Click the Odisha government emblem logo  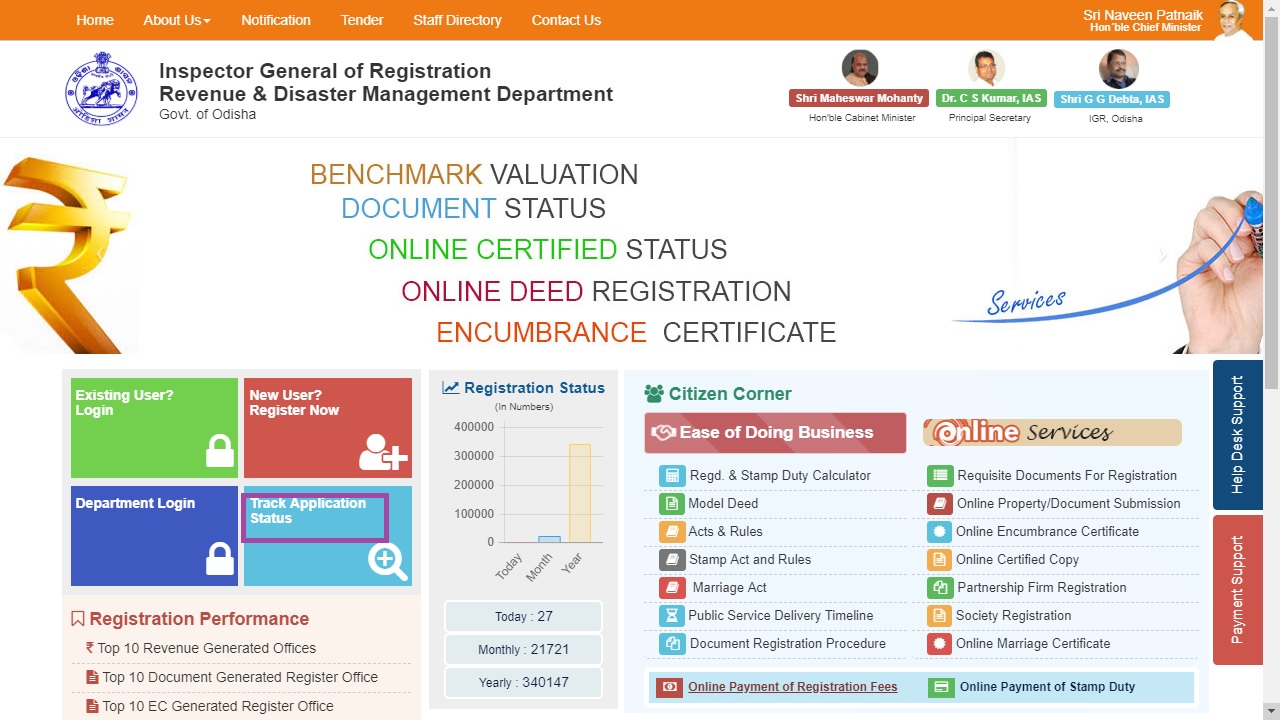tap(102, 89)
